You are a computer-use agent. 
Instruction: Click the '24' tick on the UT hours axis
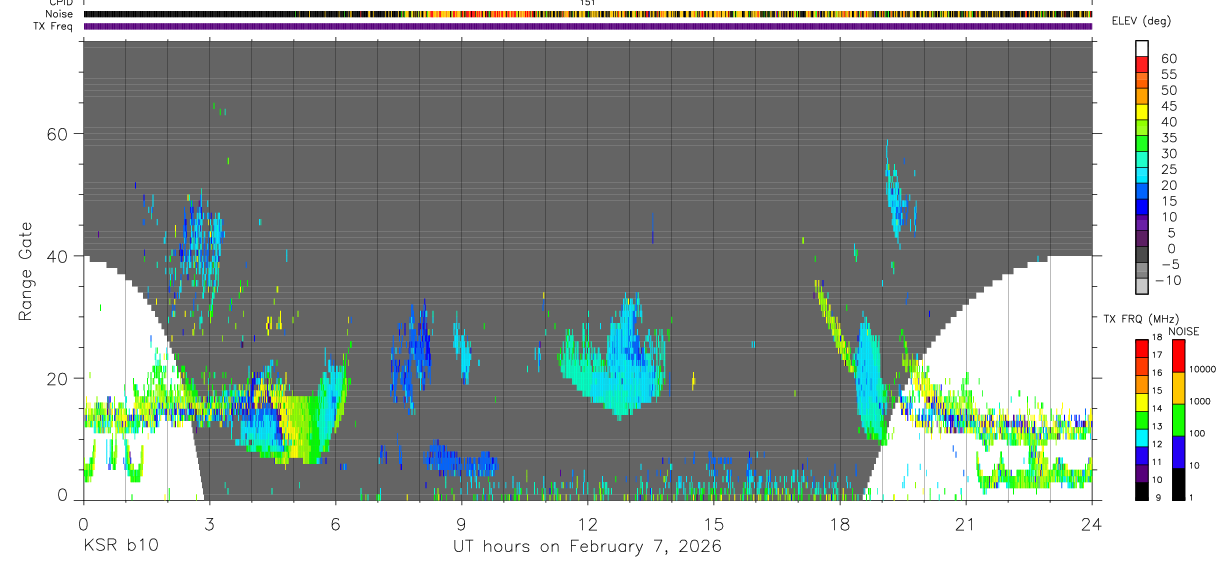coord(1091,522)
